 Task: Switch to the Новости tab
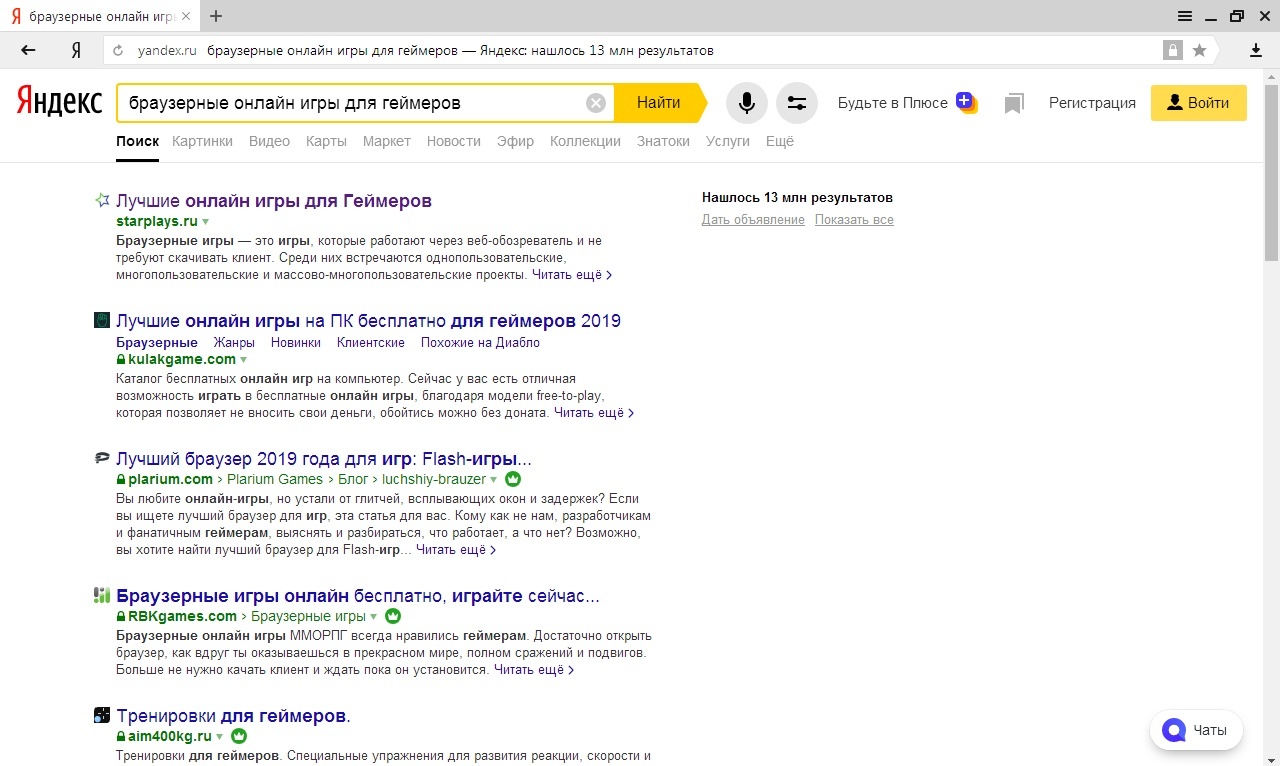(x=454, y=141)
